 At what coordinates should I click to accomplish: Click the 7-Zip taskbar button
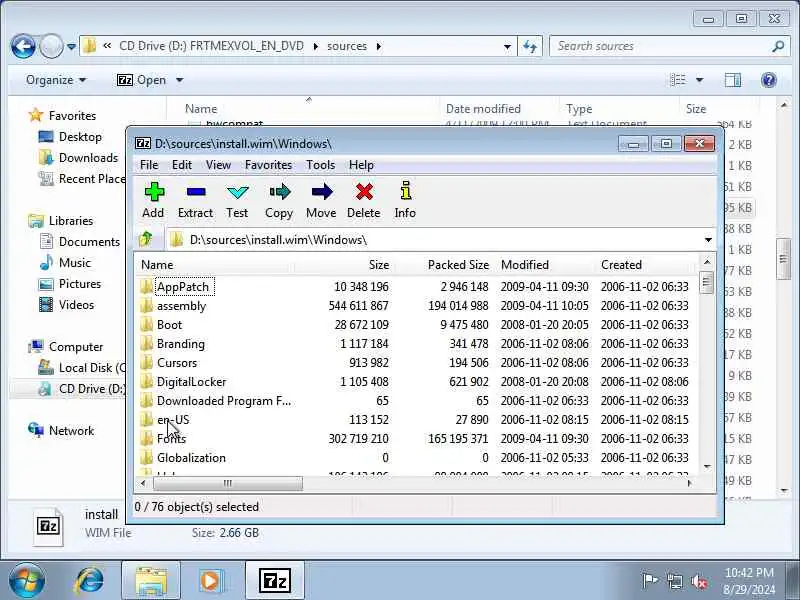pyautogui.click(x=274, y=581)
